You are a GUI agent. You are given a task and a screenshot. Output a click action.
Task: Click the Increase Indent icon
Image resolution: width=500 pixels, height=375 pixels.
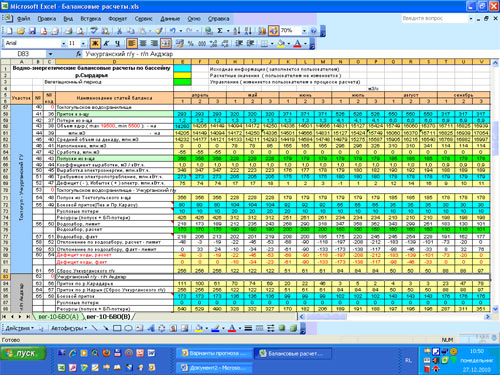point(250,43)
